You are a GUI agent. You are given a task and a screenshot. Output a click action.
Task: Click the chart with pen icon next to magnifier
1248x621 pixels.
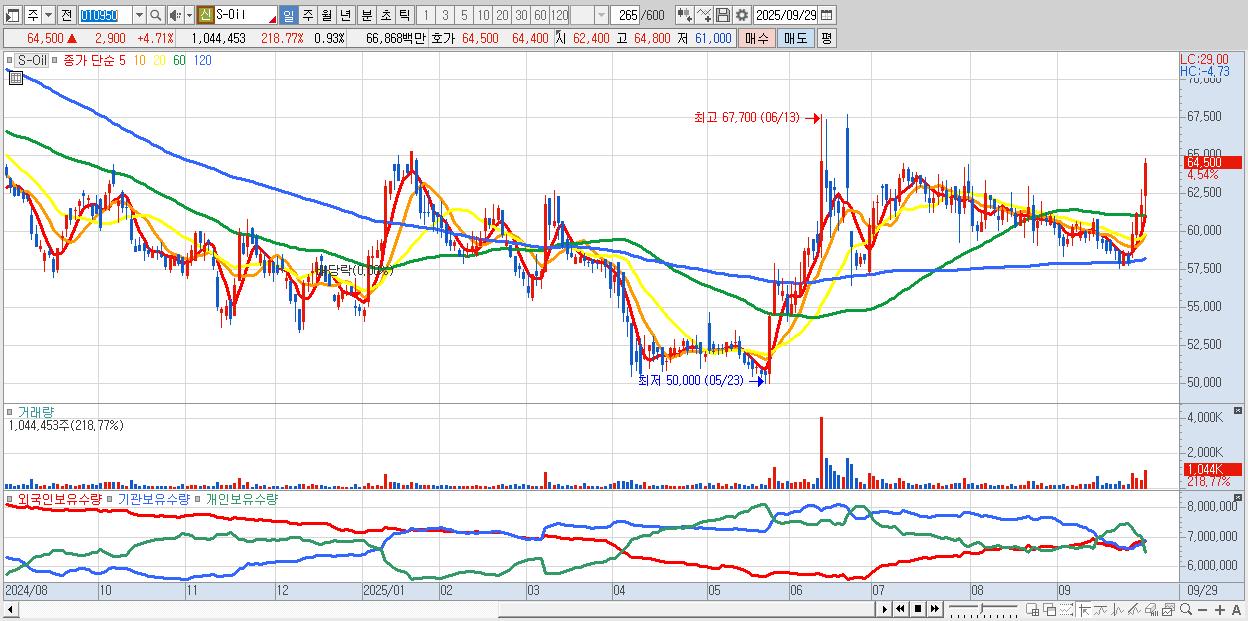click(x=1168, y=610)
